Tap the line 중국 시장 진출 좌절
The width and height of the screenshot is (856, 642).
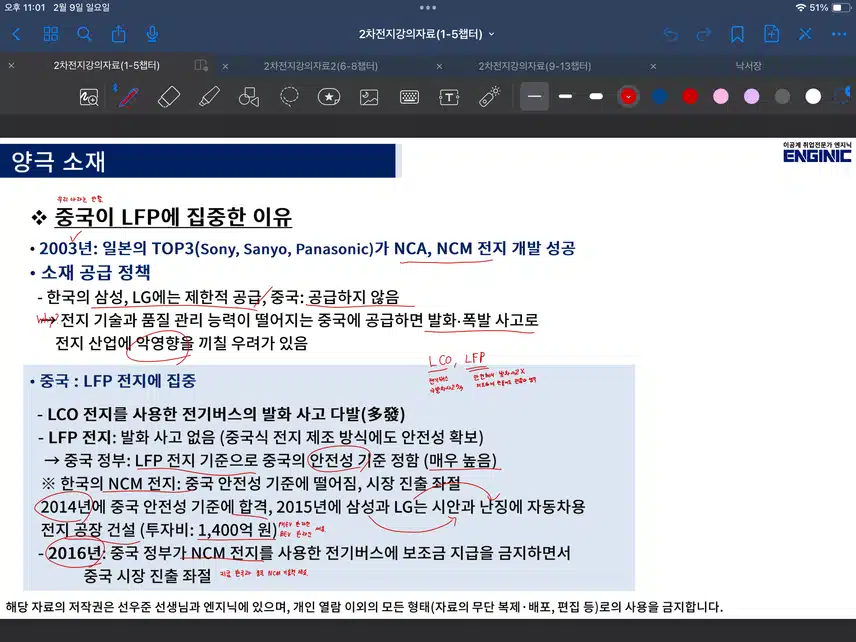click(x=147, y=576)
